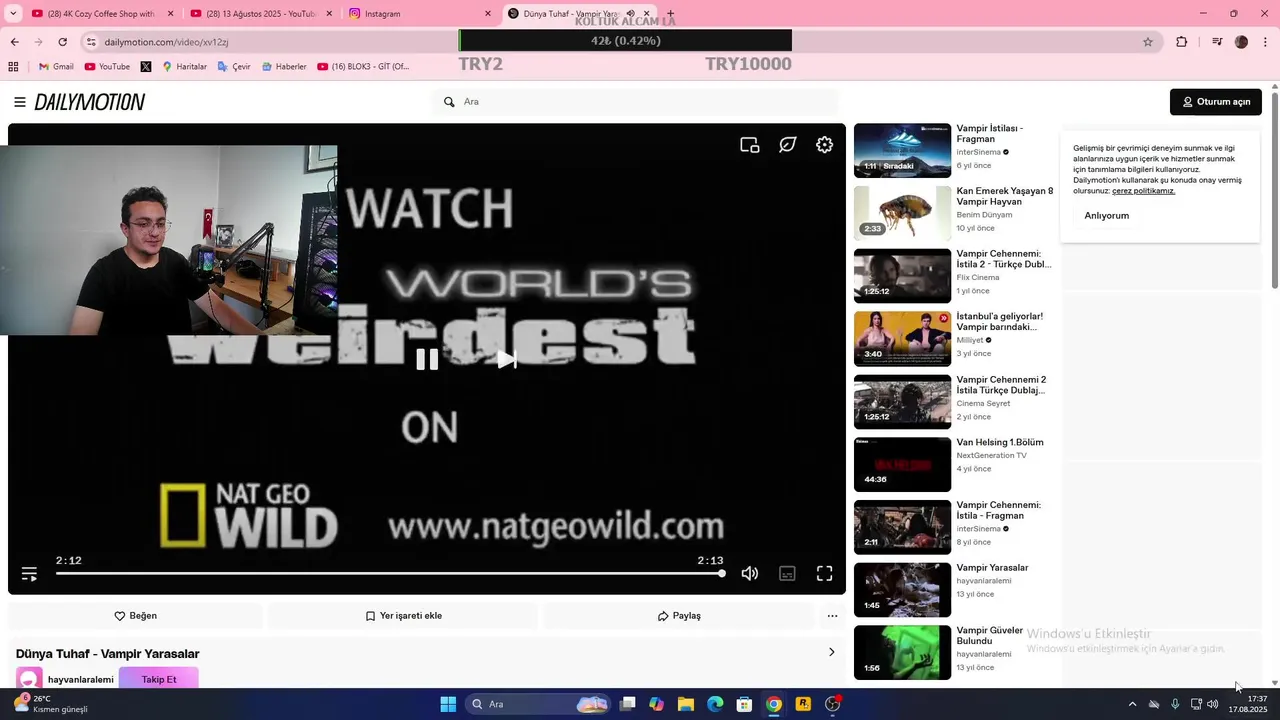The image size is (1280, 720).
Task: Click Yer işareti ekle bookmark button
Action: [403, 616]
